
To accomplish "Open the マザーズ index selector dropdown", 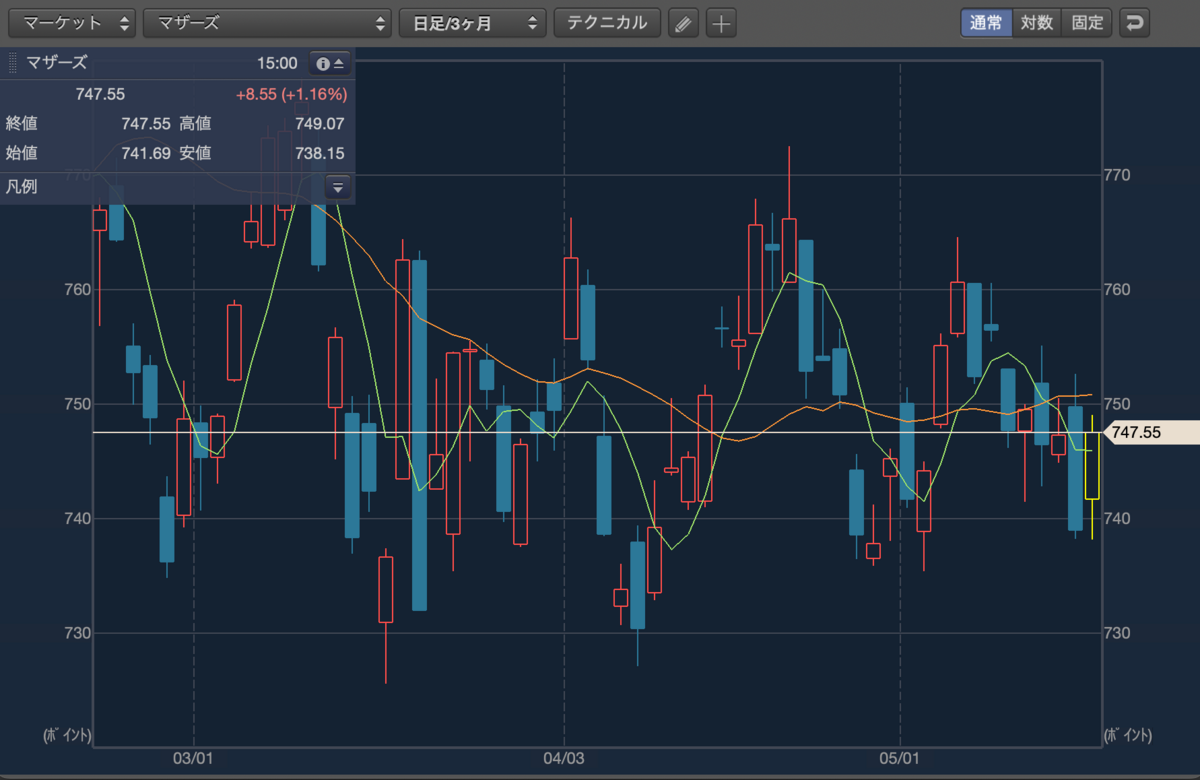I will point(268,23).
